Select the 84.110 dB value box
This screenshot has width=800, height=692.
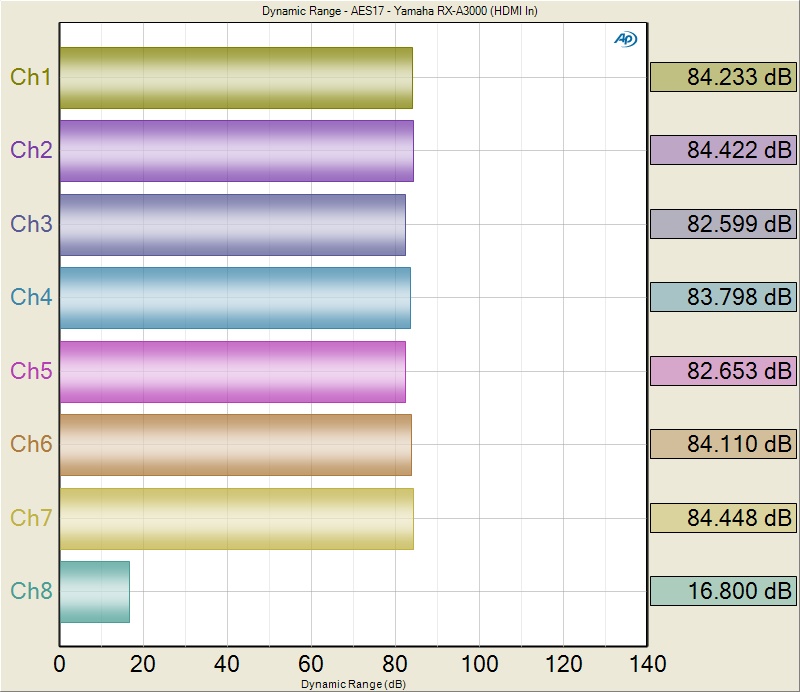tap(723, 444)
